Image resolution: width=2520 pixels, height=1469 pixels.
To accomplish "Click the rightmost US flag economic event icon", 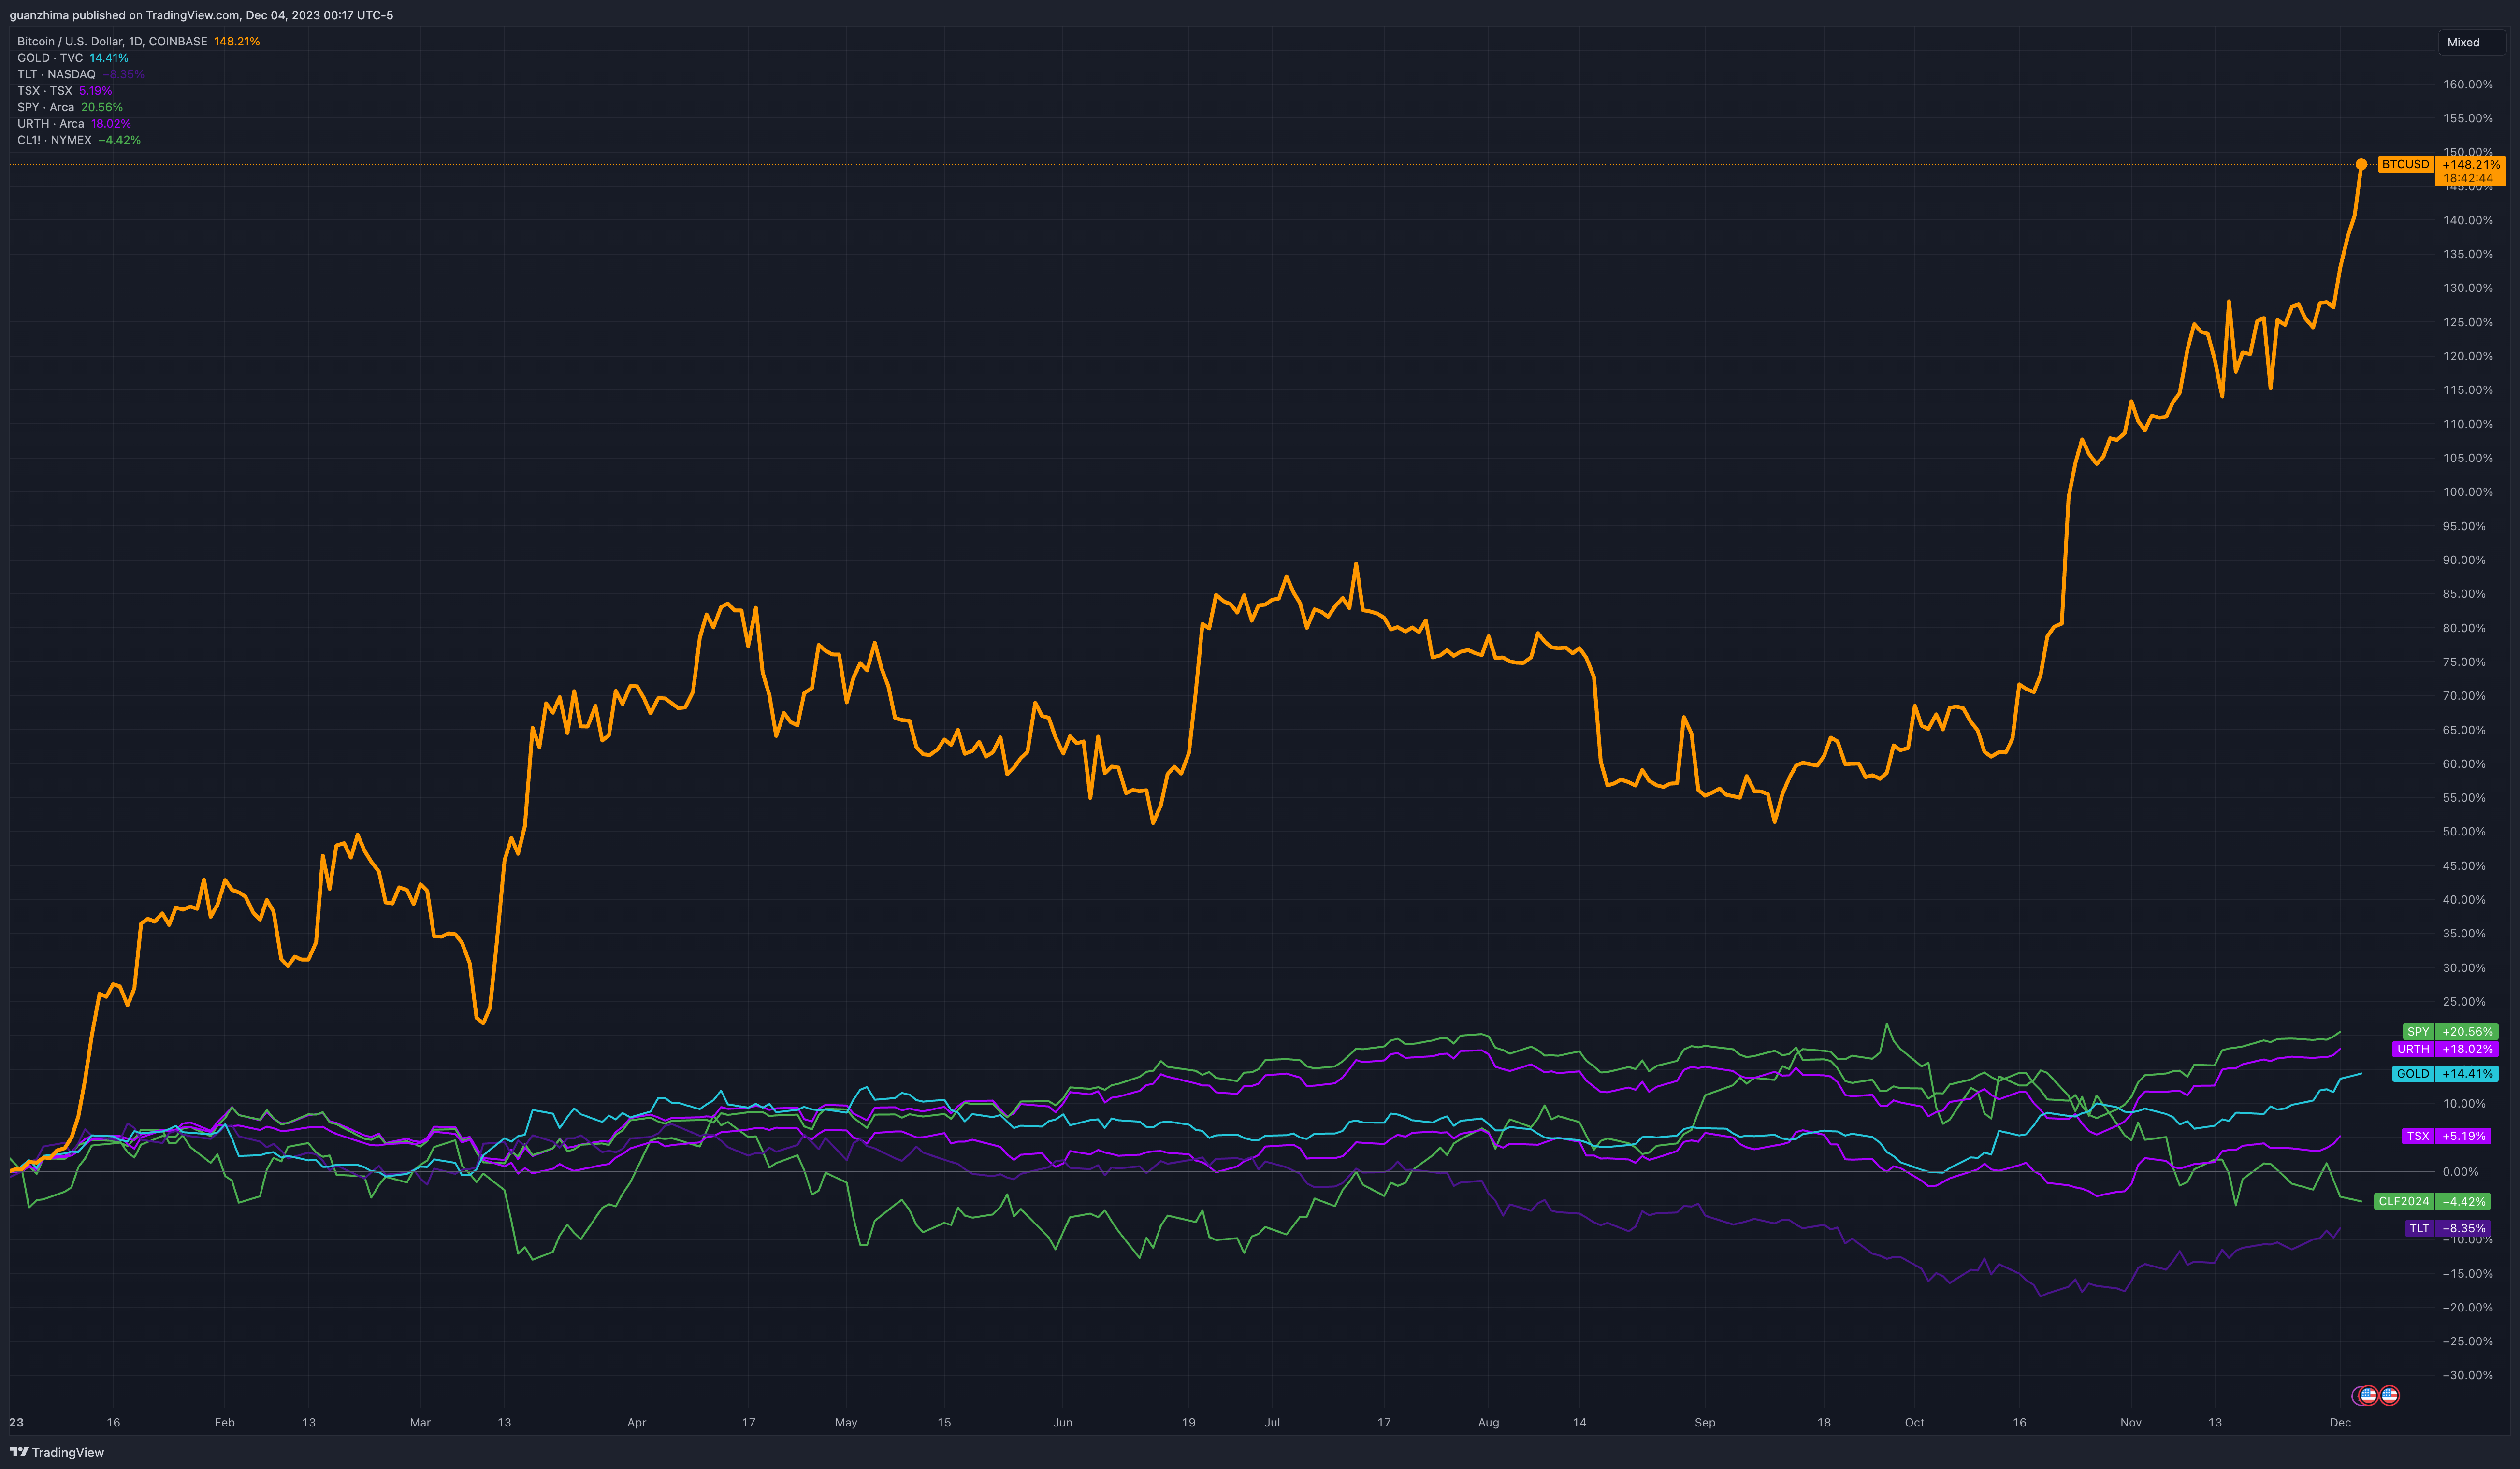I will tap(2389, 1395).
